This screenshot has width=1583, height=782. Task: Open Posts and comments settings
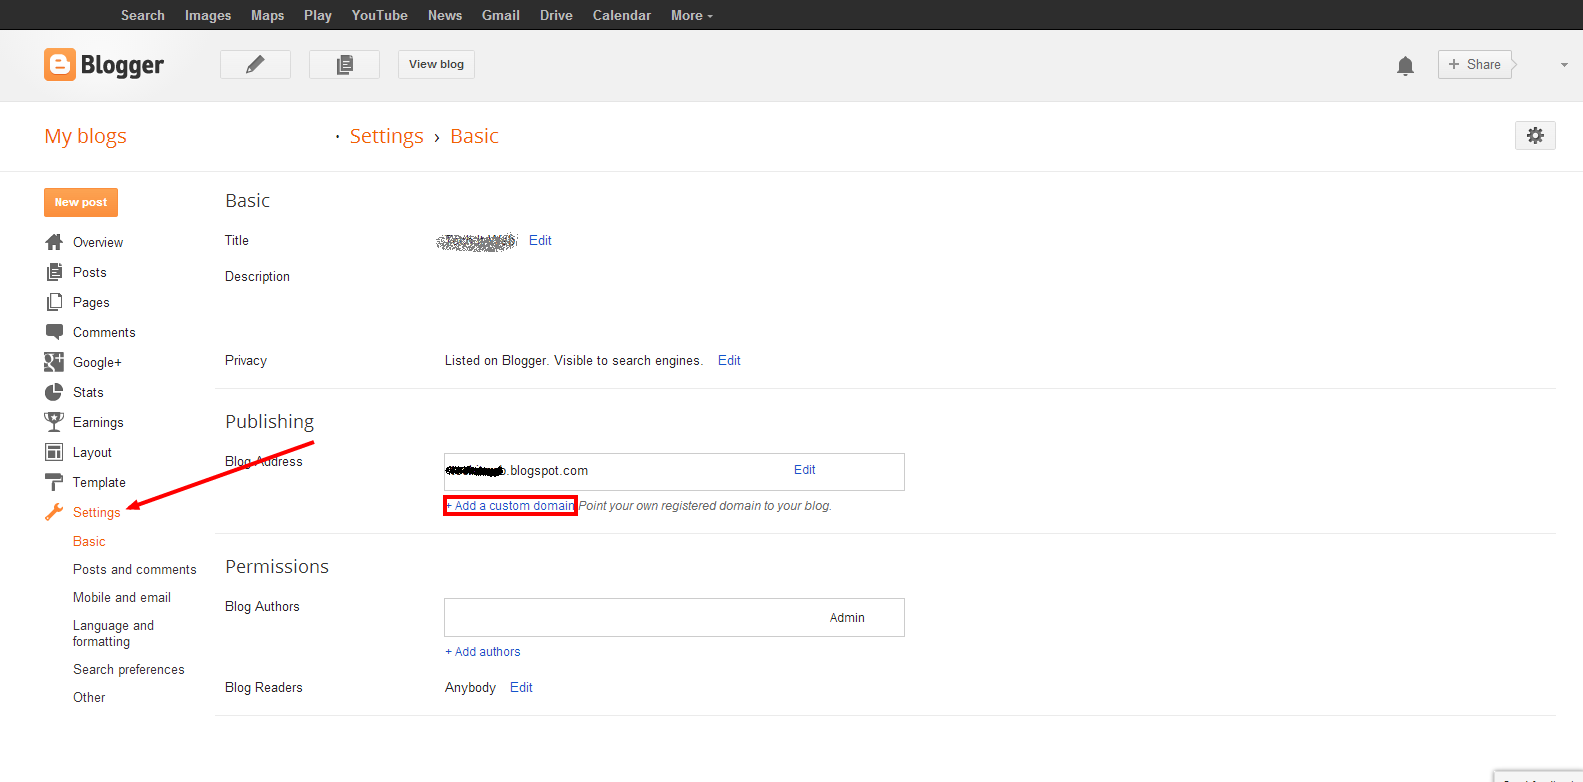(x=135, y=569)
